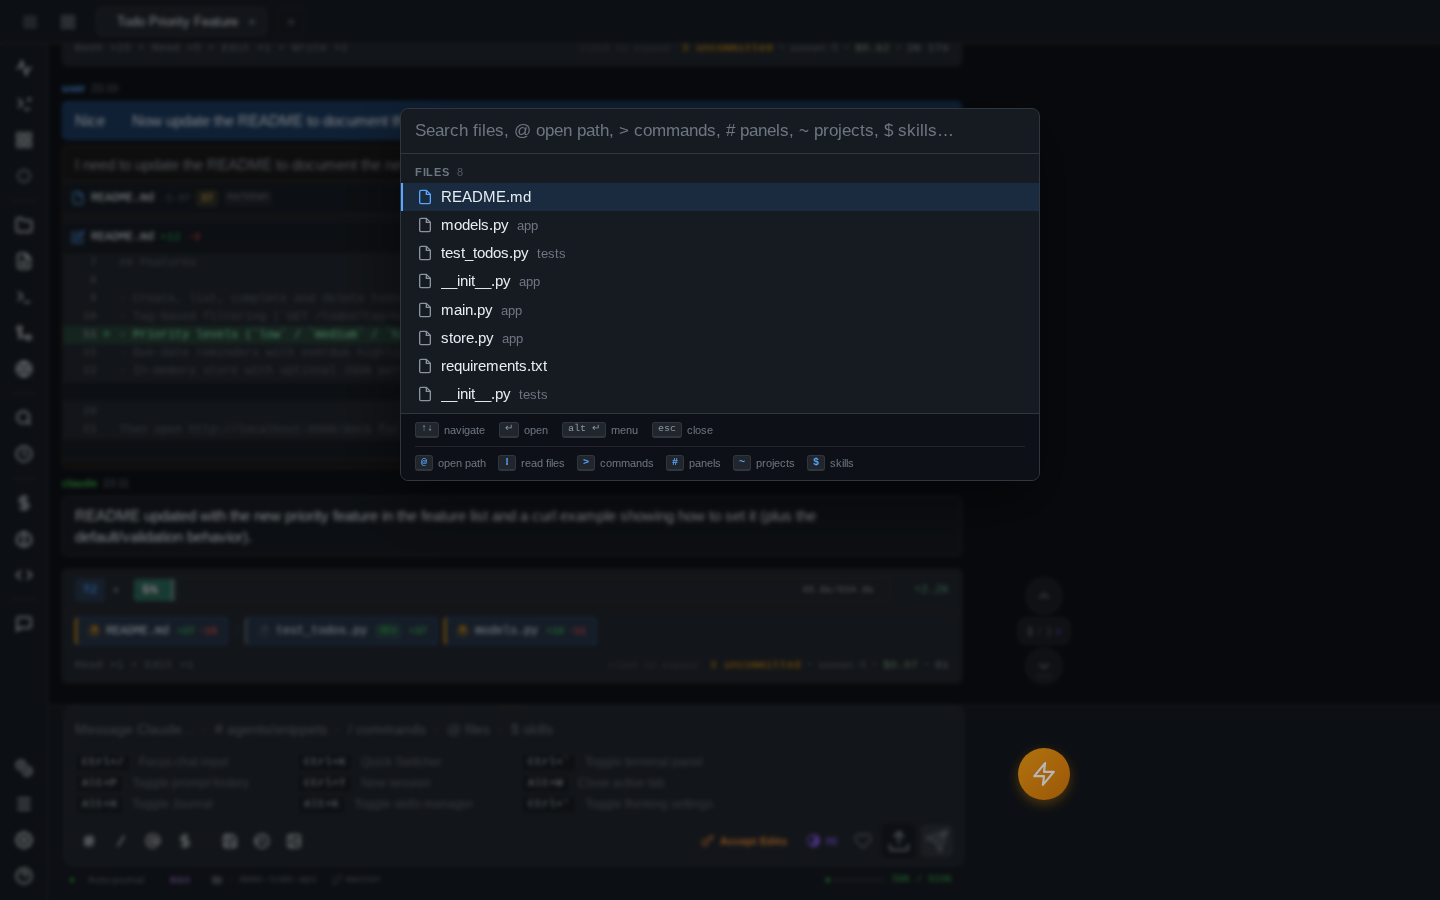Click the esc close hint
The image size is (1440, 900).
(682, 430)
